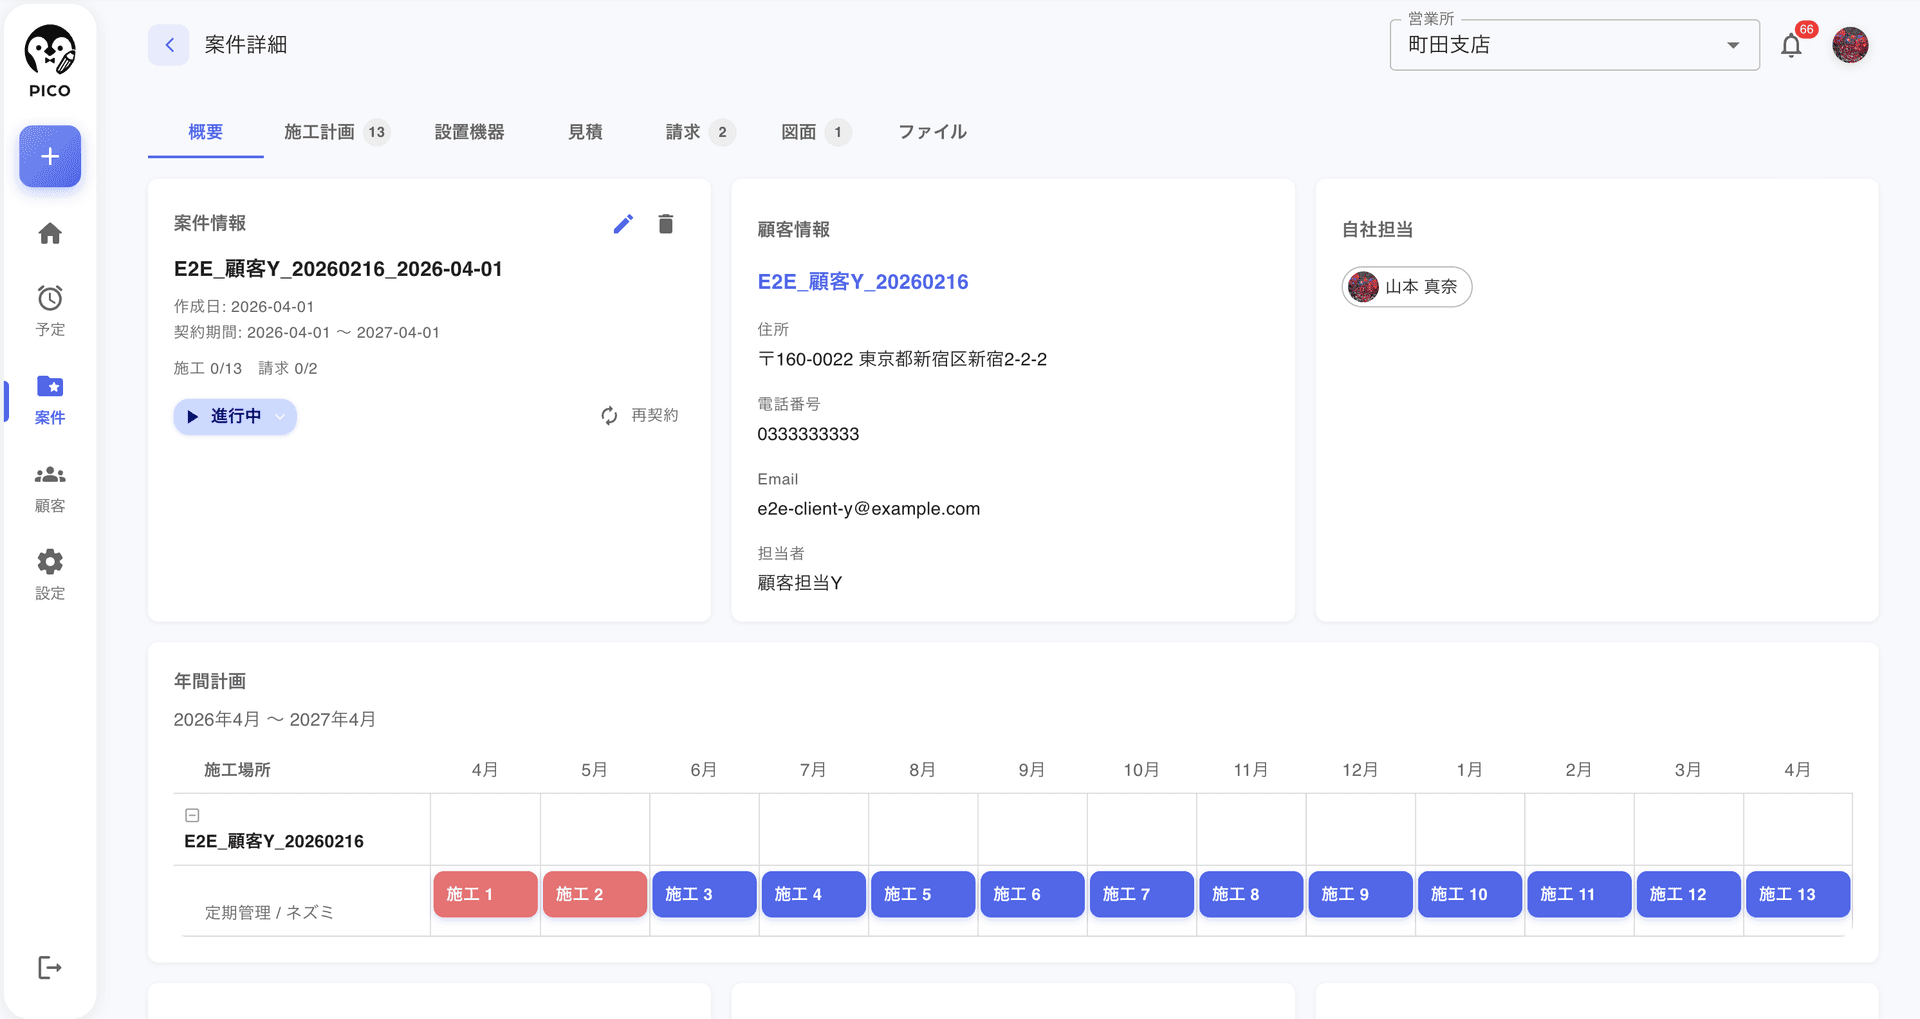
Task: Click 施工場所 column header
Action: [237, 770]
